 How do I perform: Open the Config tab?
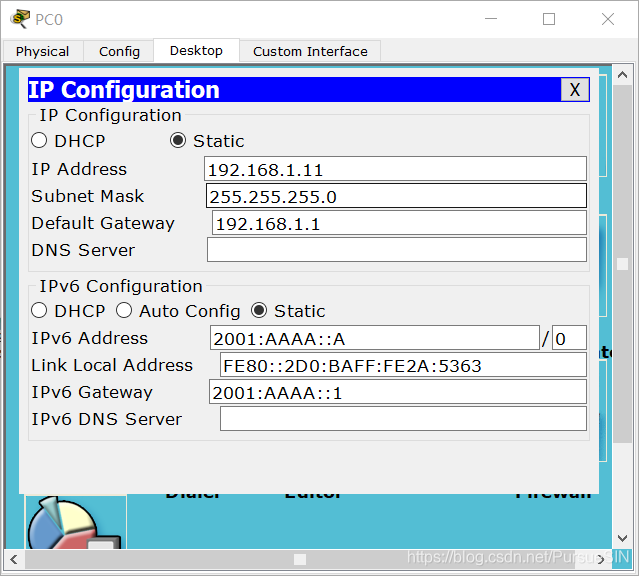[119, 51]
